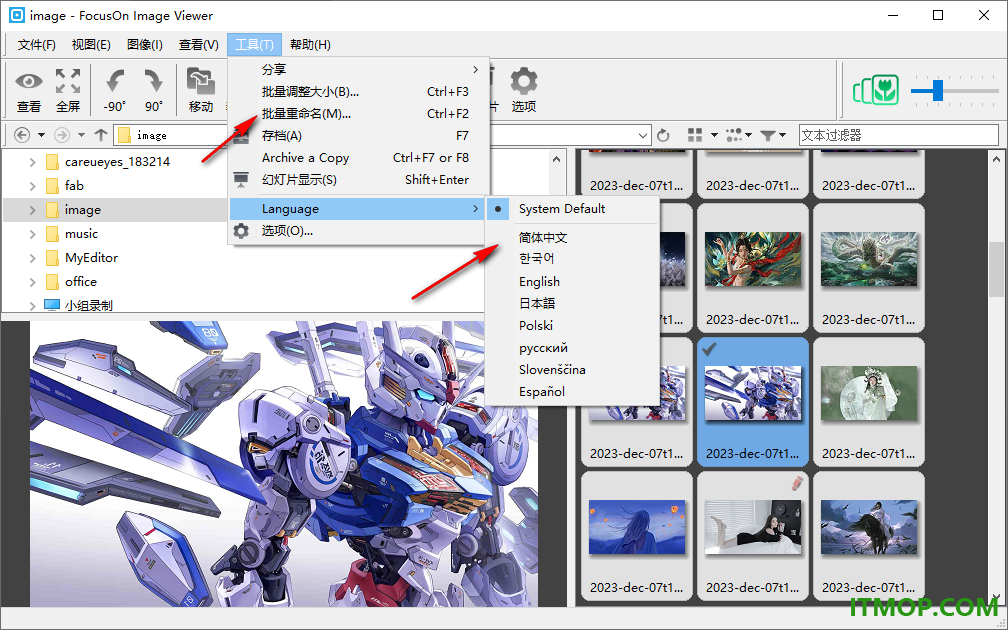1008x630 pixels.
Task: Adjust the thumbnail size slider handle
Action: [938, 90]
